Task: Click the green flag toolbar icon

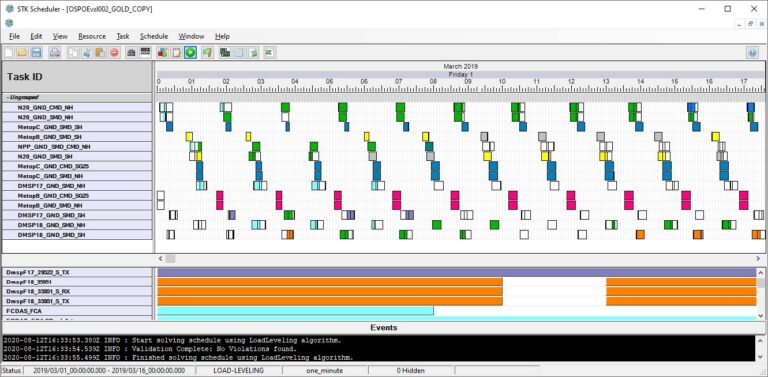Action: [208, 52]
